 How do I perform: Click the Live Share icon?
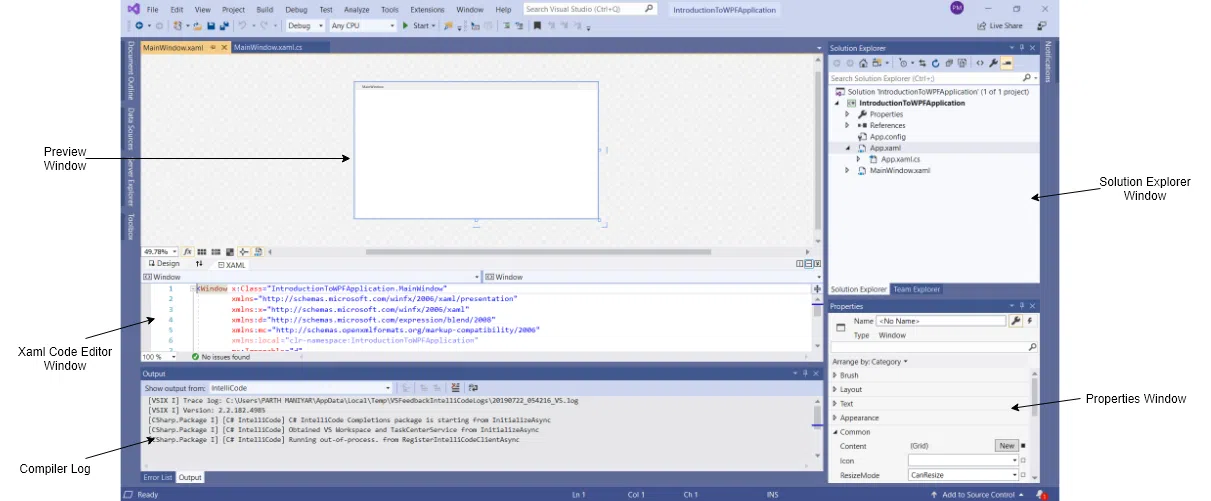coord(981,25)
